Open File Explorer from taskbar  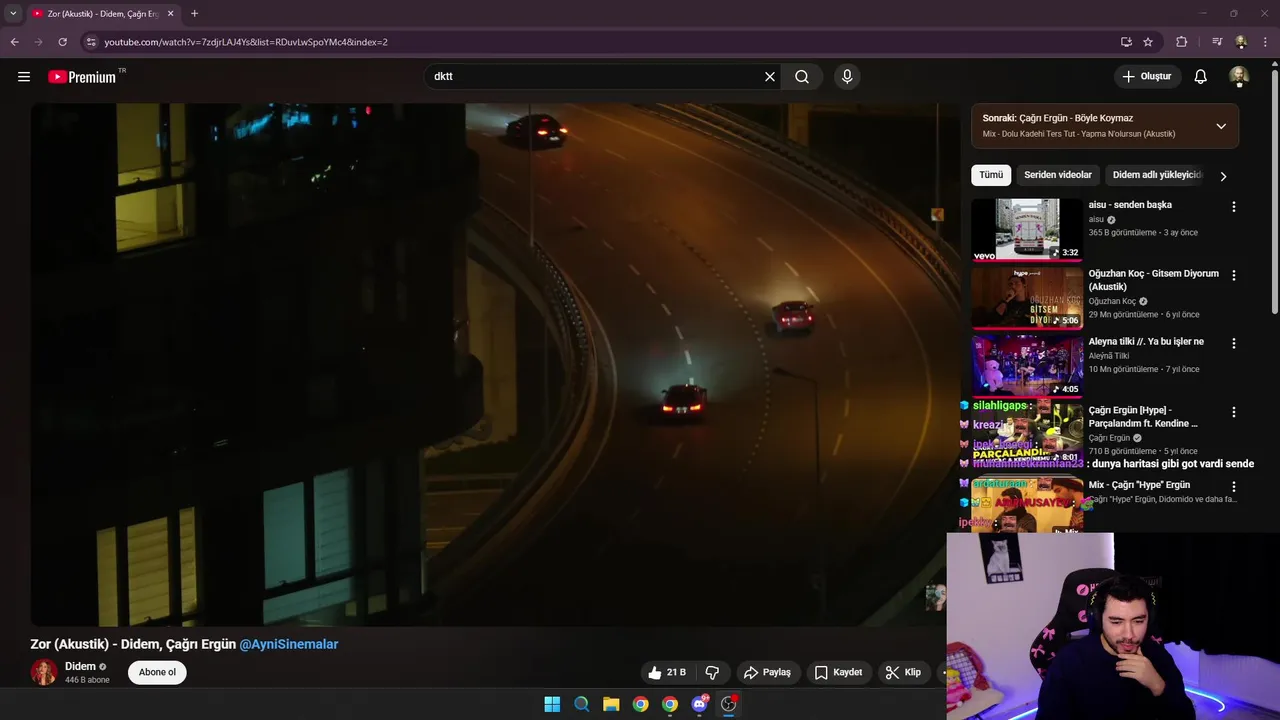click(611, 704)
